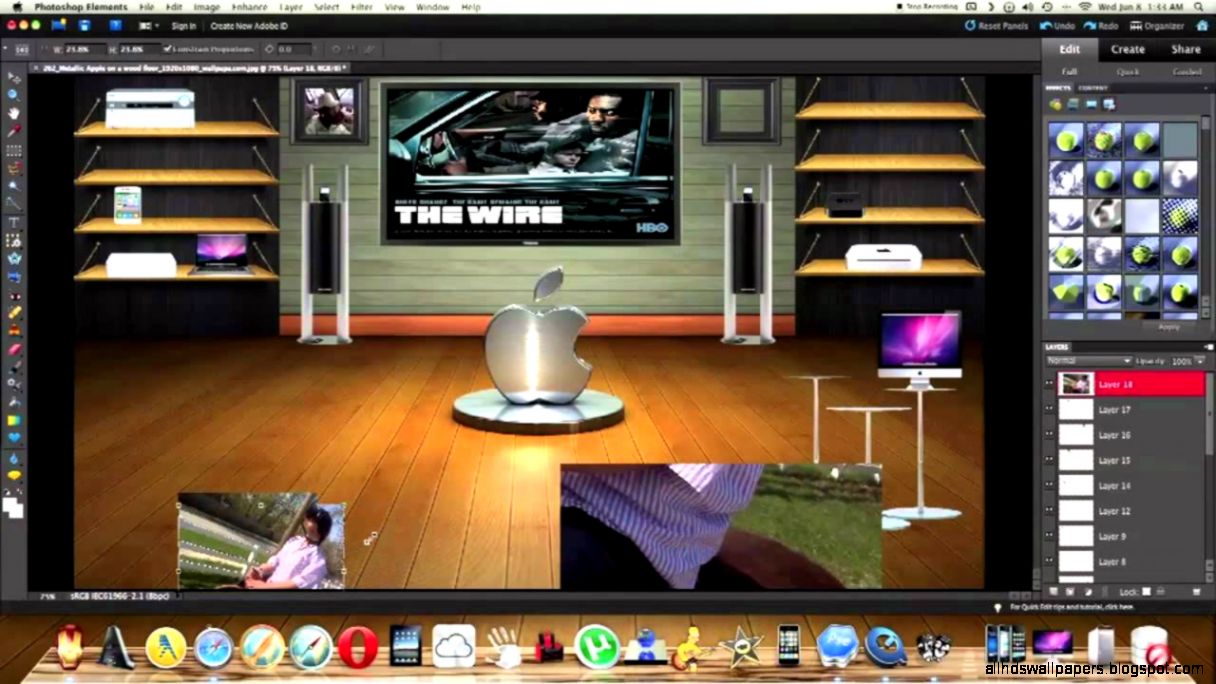
Task: Hide Layer 18 with its eye icon
Action: tap(1050, 384)
